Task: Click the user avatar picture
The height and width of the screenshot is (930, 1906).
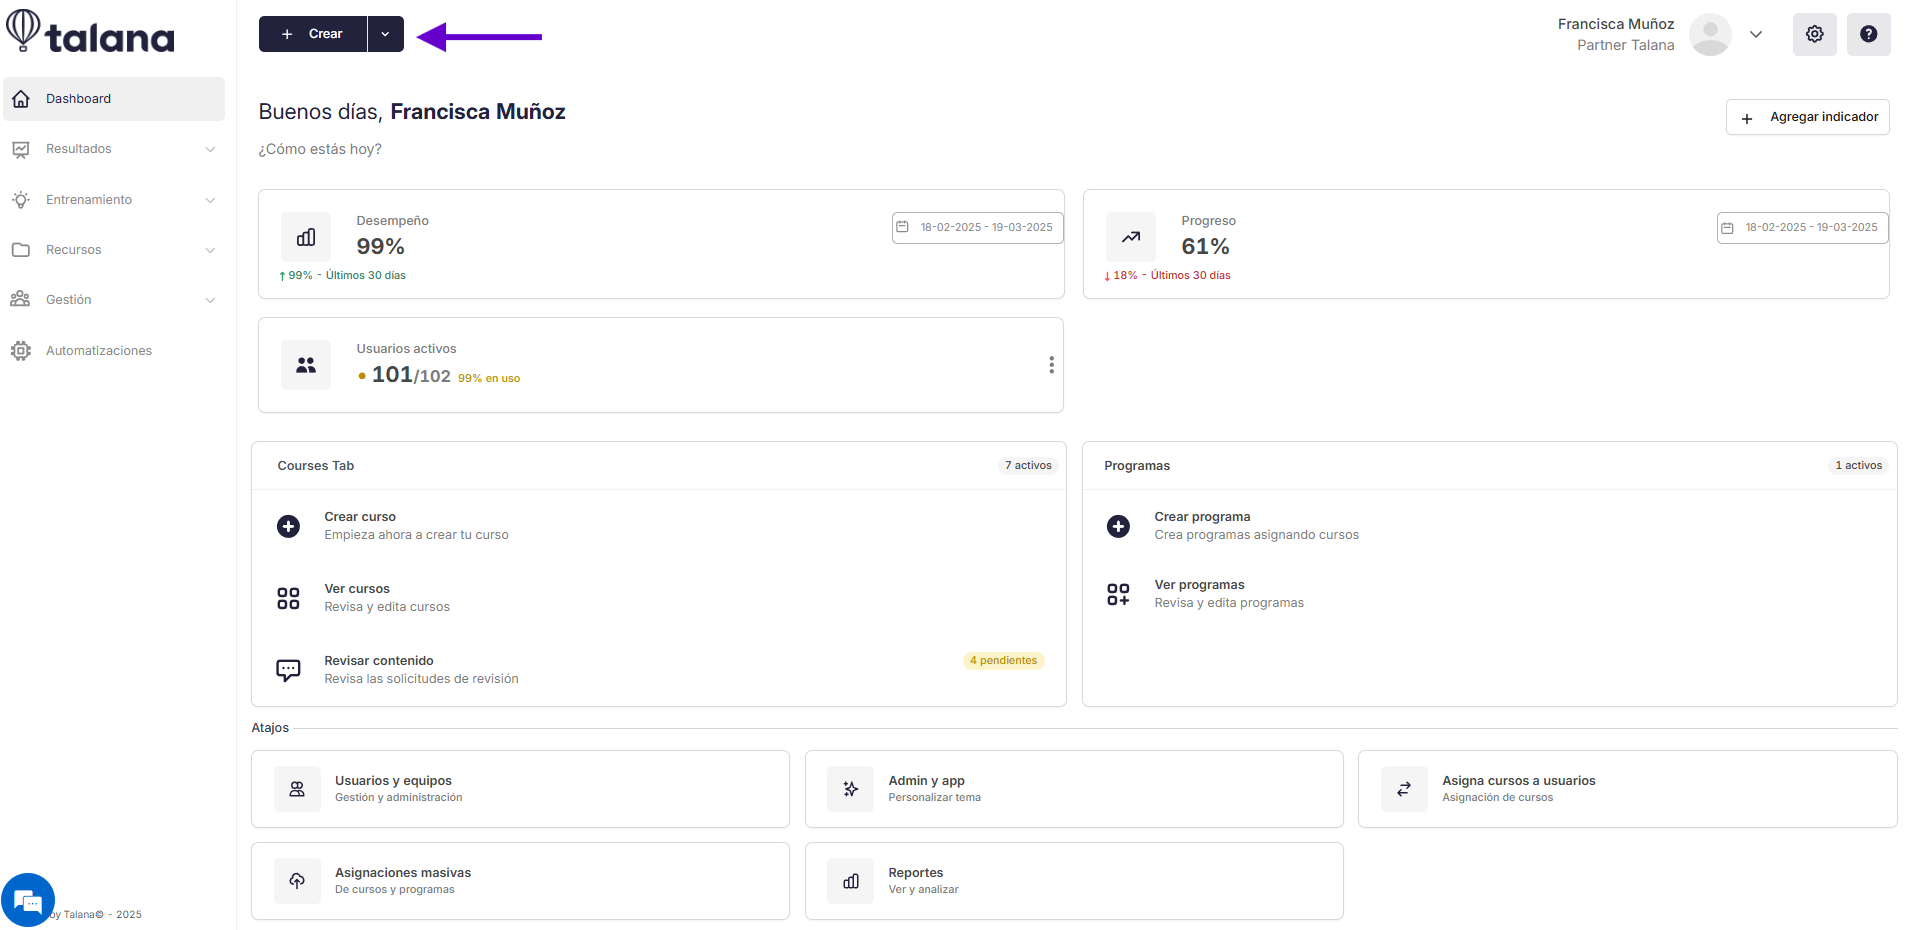Action: pos(1710,35)
